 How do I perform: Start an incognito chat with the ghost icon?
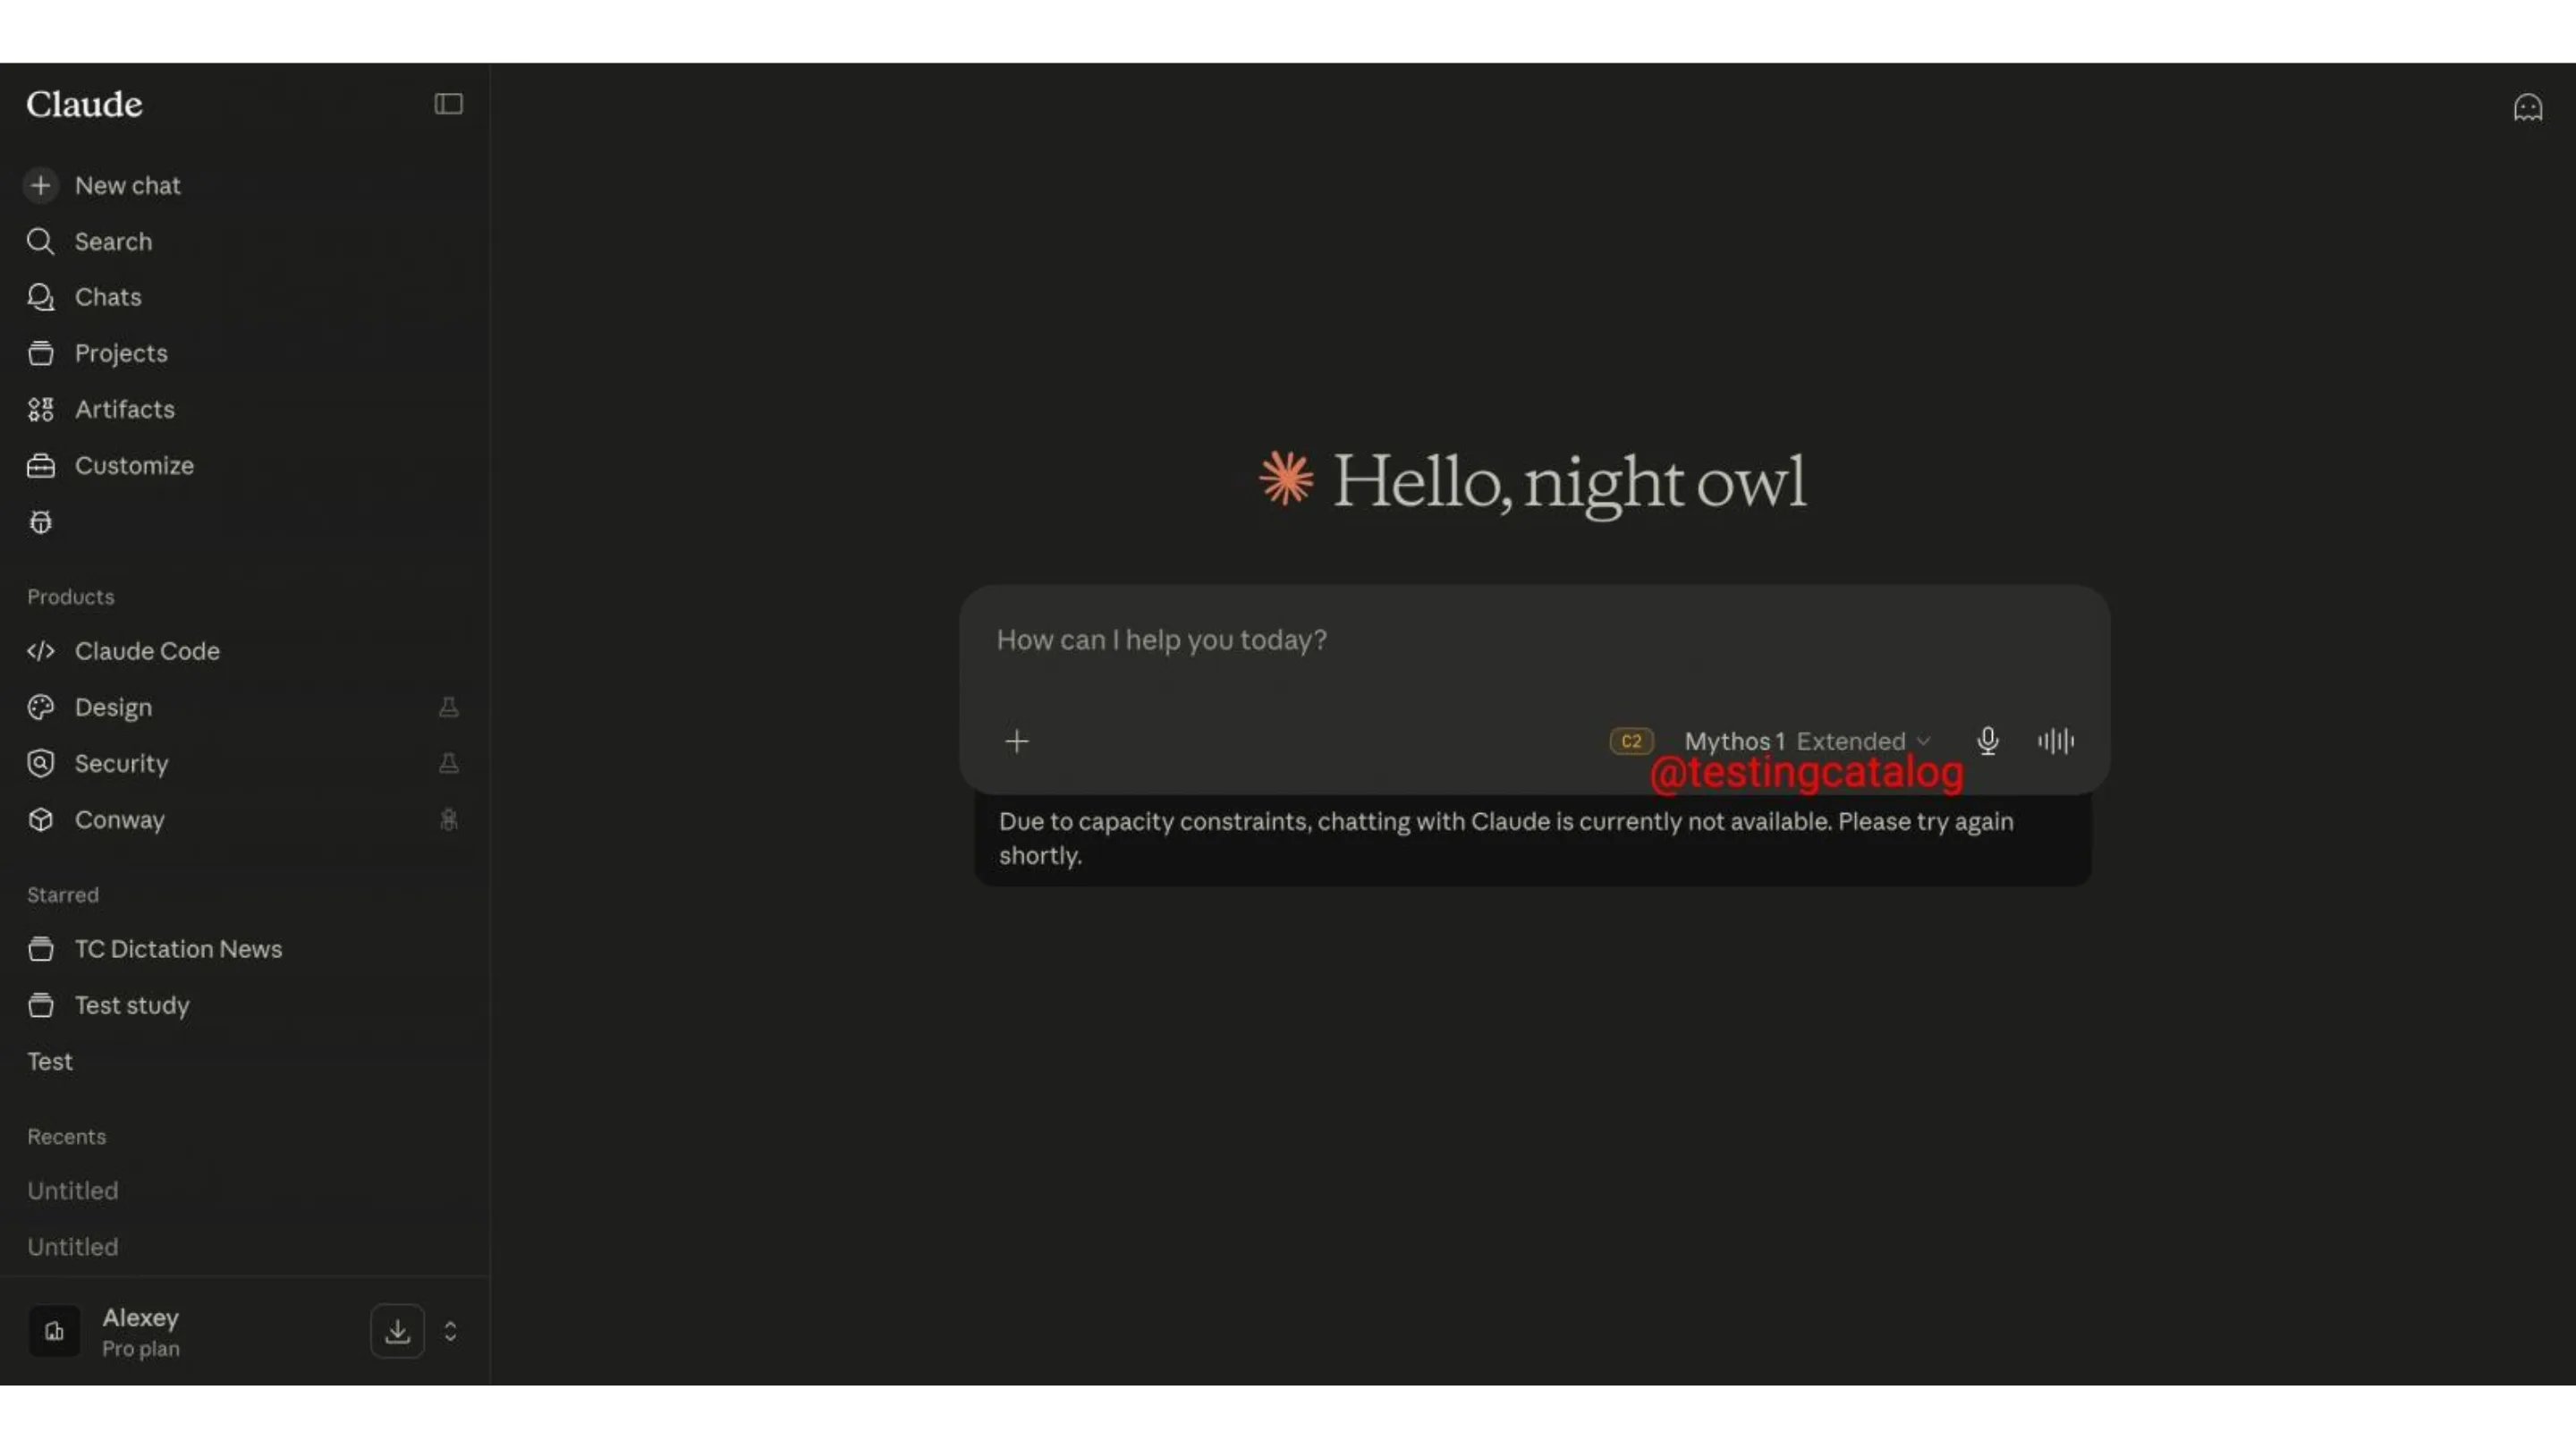pos(2527,107)
